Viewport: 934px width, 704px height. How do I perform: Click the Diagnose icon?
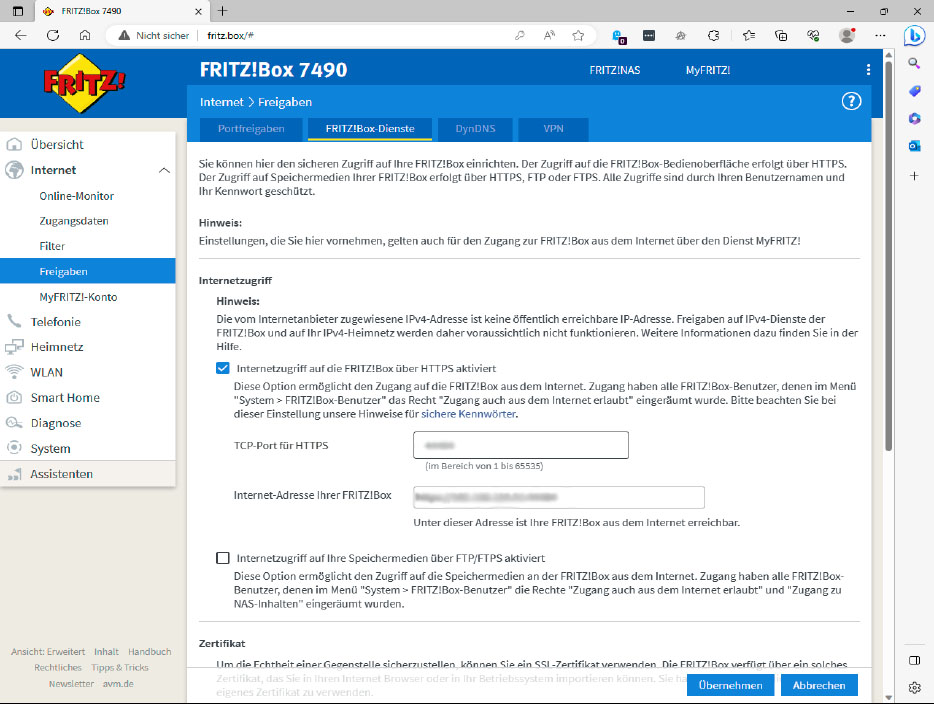click(x=14, y=423)
